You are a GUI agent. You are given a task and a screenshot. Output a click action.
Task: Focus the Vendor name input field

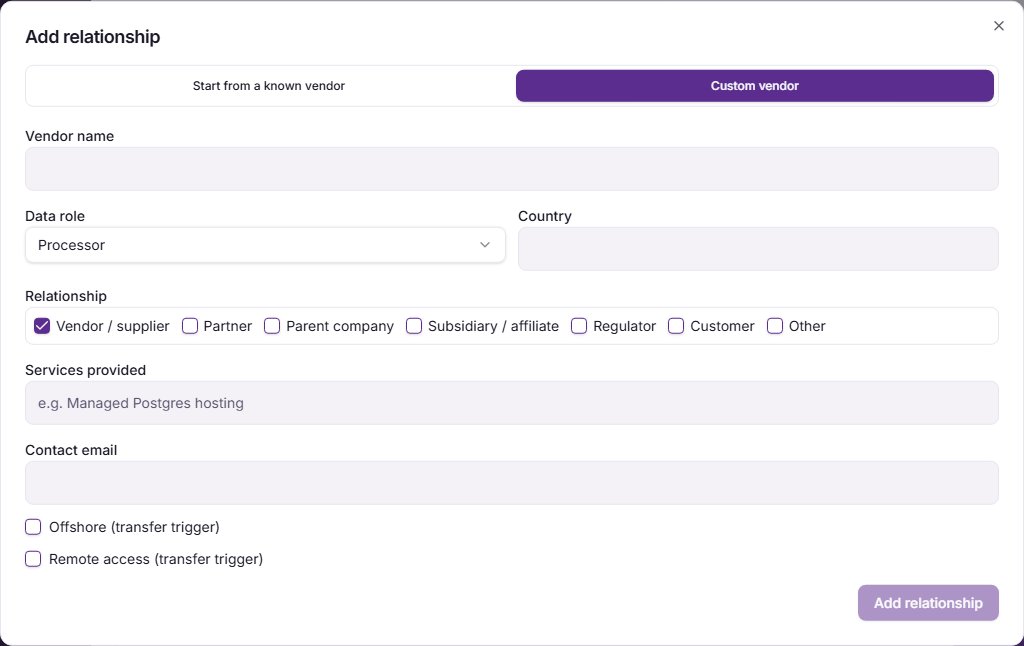tap(511, 169)
